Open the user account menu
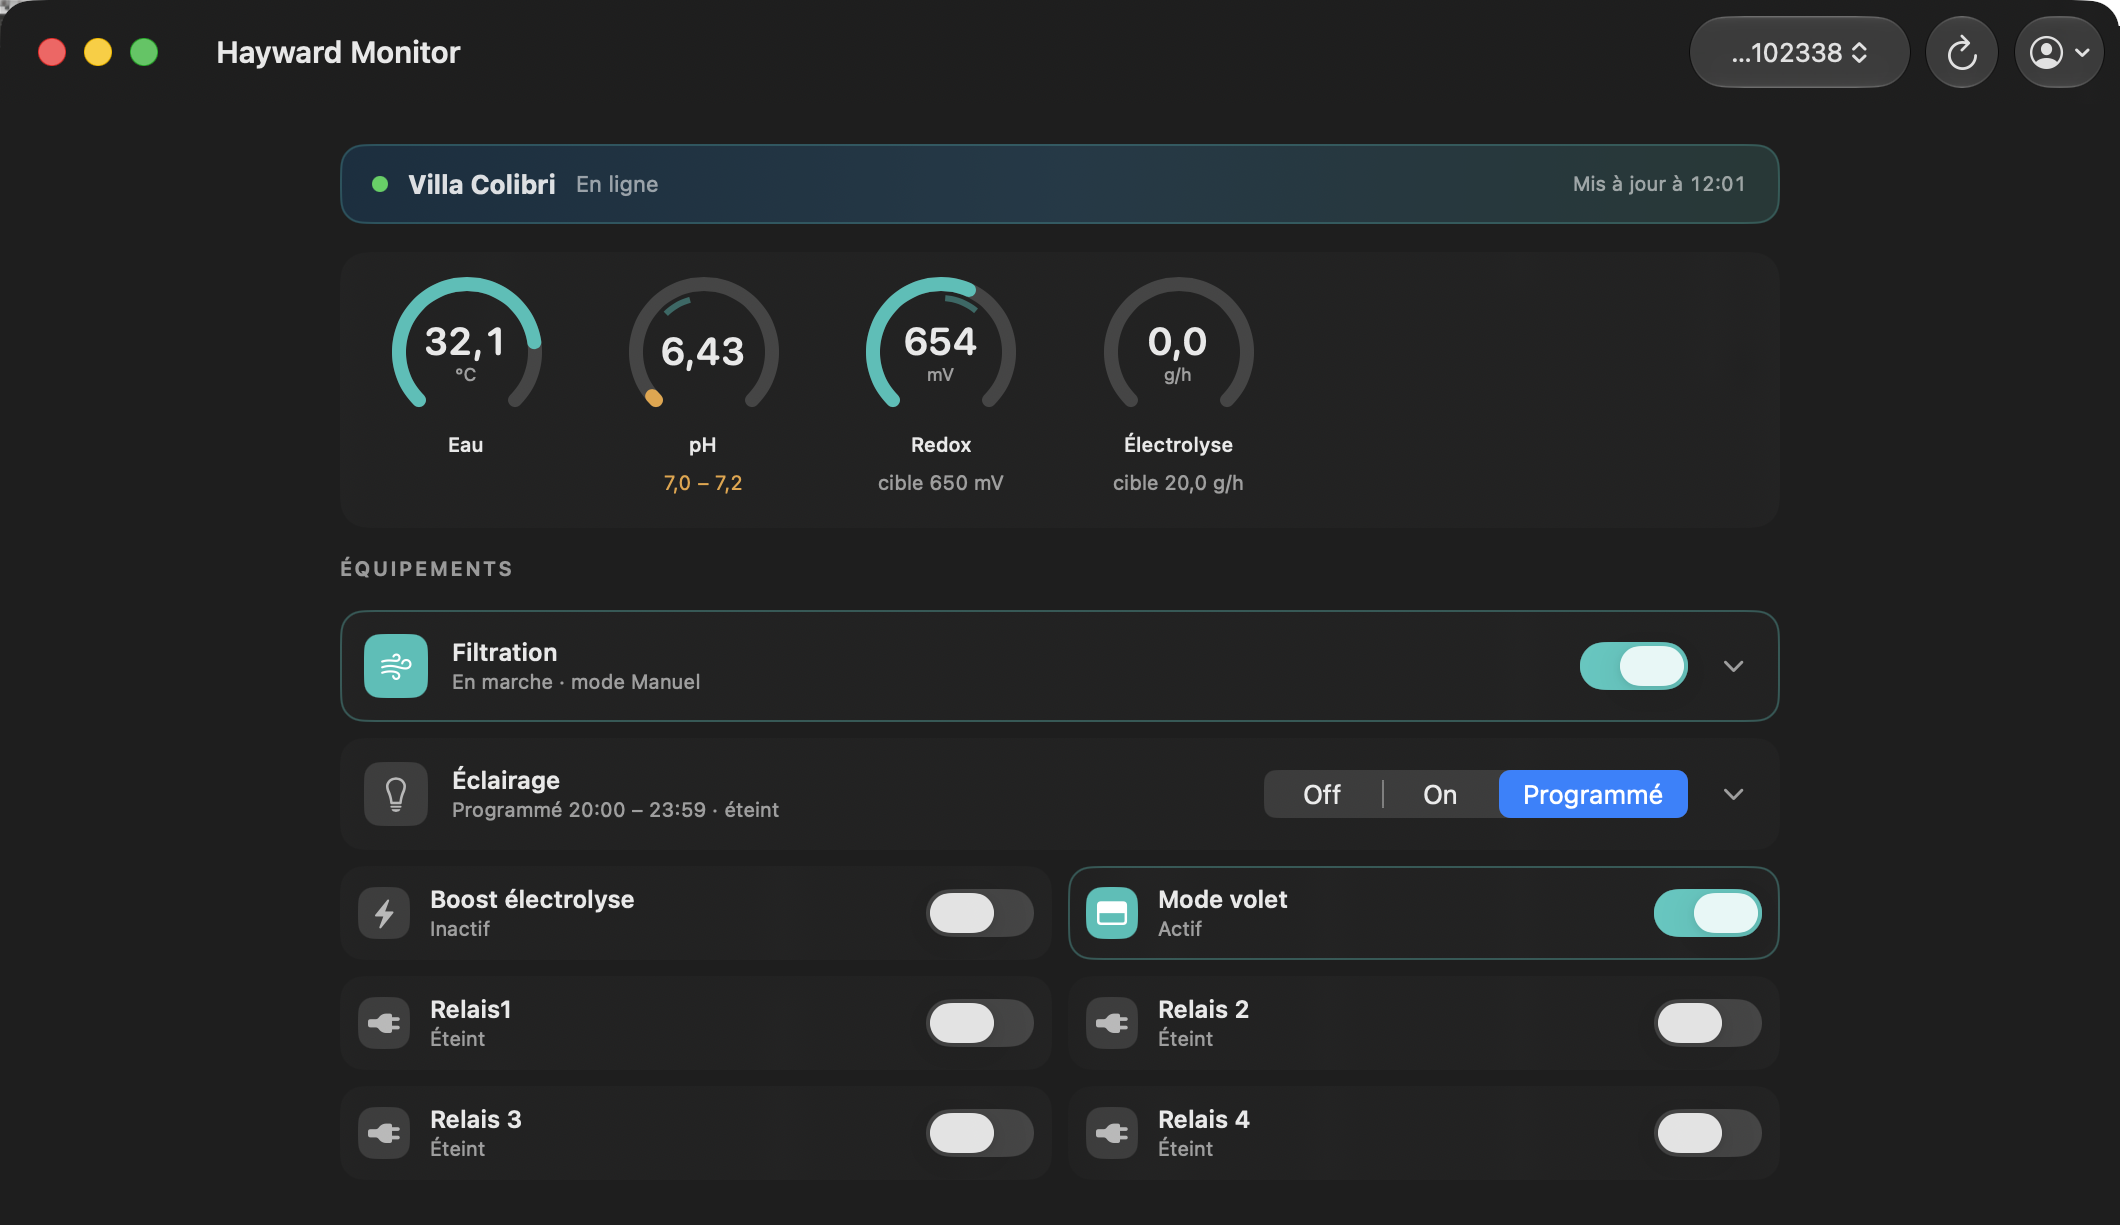The image size is (2120, 1225). (x=2059, y=52)
